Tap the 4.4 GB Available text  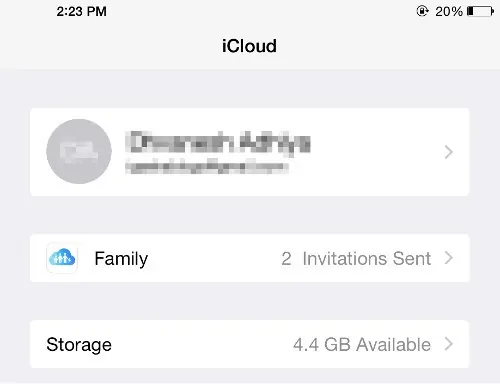362,344
